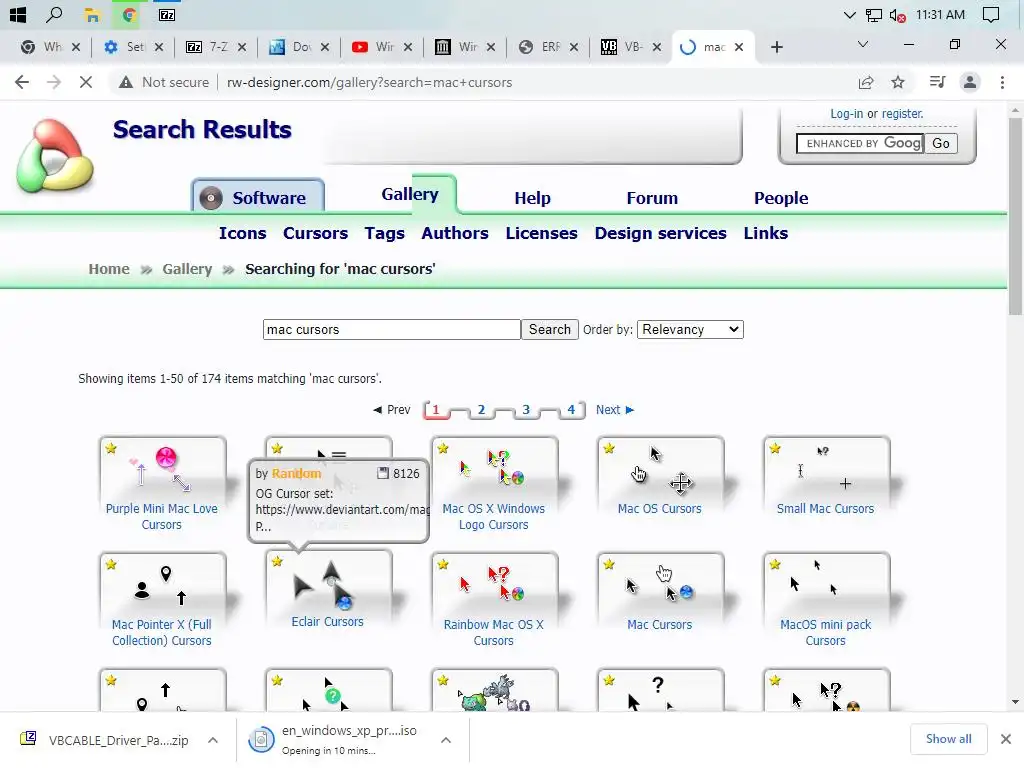Expand VBCABLE_Driver zip download options
This screenshot has width=1024, height=768.
213,740
